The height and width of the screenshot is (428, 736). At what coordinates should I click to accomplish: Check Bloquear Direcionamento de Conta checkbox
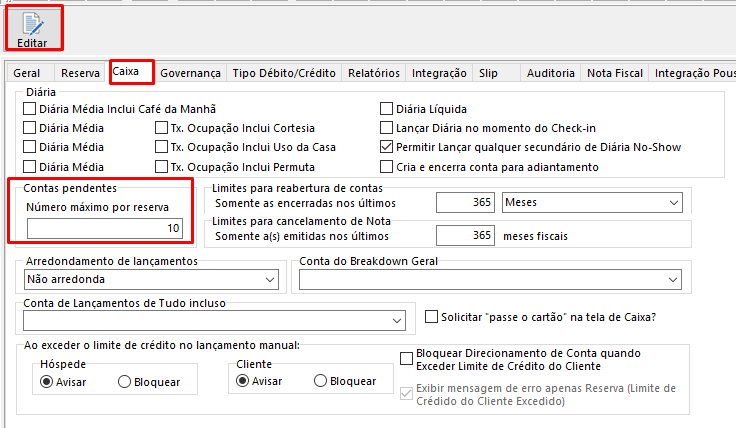click(406, 359)
